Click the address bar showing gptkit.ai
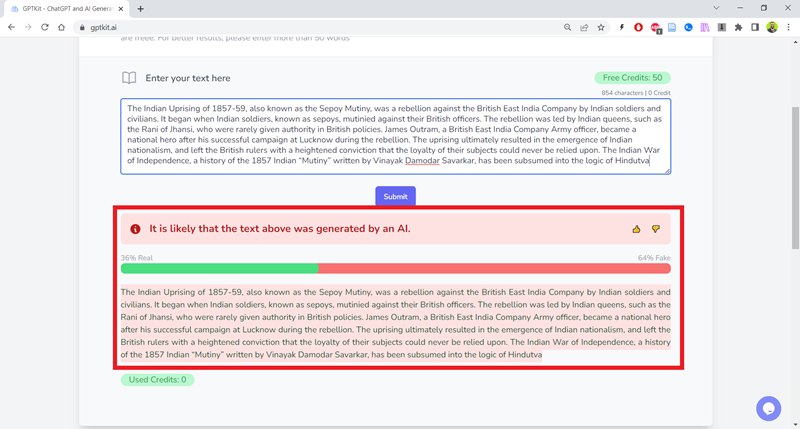Screen dimensions: 800x429 click(316, 28)
